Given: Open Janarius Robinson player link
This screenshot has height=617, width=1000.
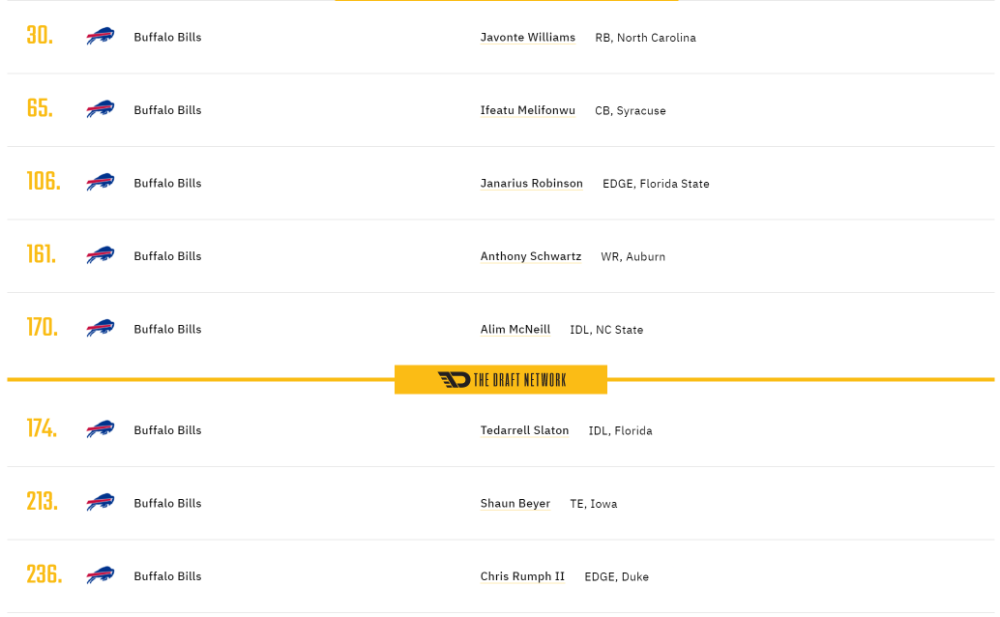Looking at the screenshot, I should [x=531, y=183].
